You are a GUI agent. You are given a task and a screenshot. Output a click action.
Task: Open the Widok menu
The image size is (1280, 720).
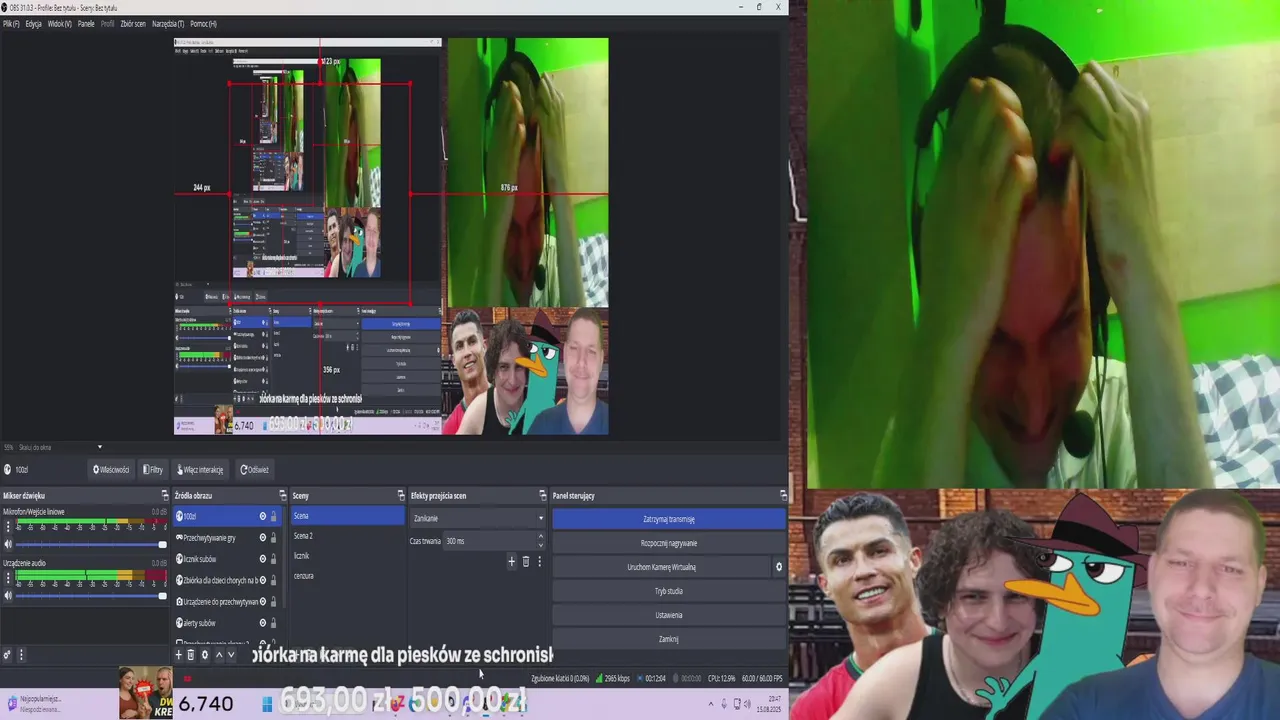point(60,24)
